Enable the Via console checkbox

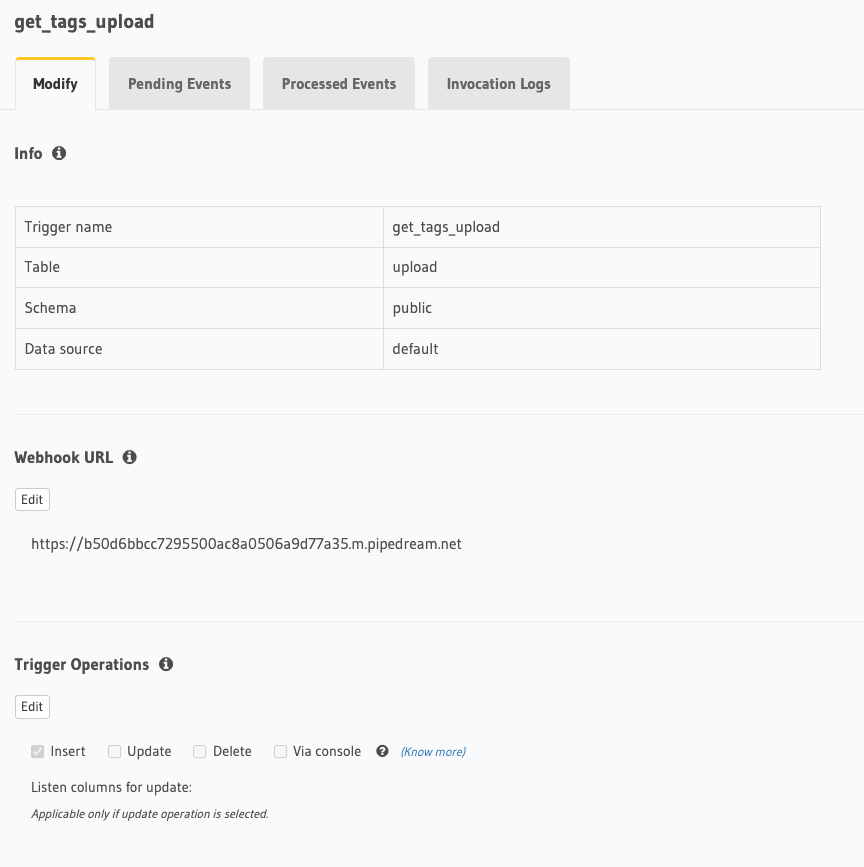281,751
